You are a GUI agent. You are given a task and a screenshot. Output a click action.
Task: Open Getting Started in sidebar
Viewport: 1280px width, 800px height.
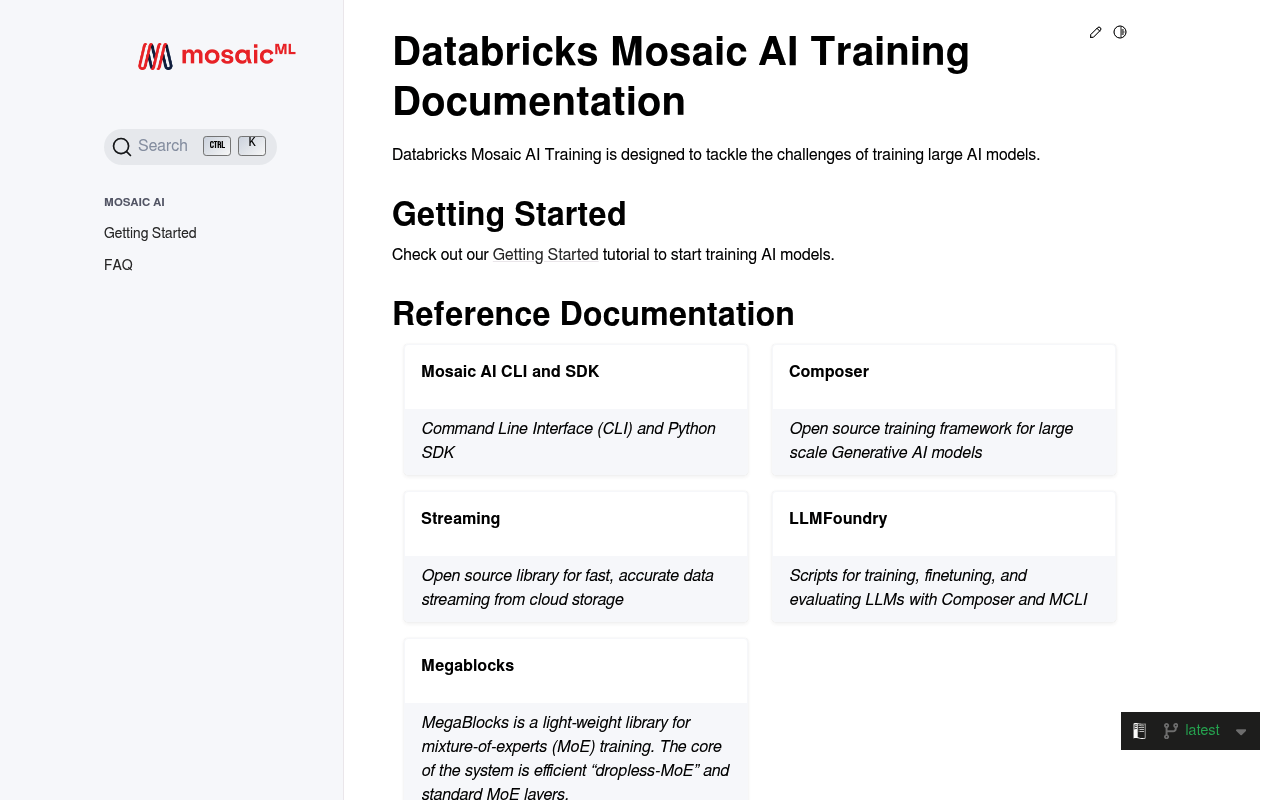point(150,233)
